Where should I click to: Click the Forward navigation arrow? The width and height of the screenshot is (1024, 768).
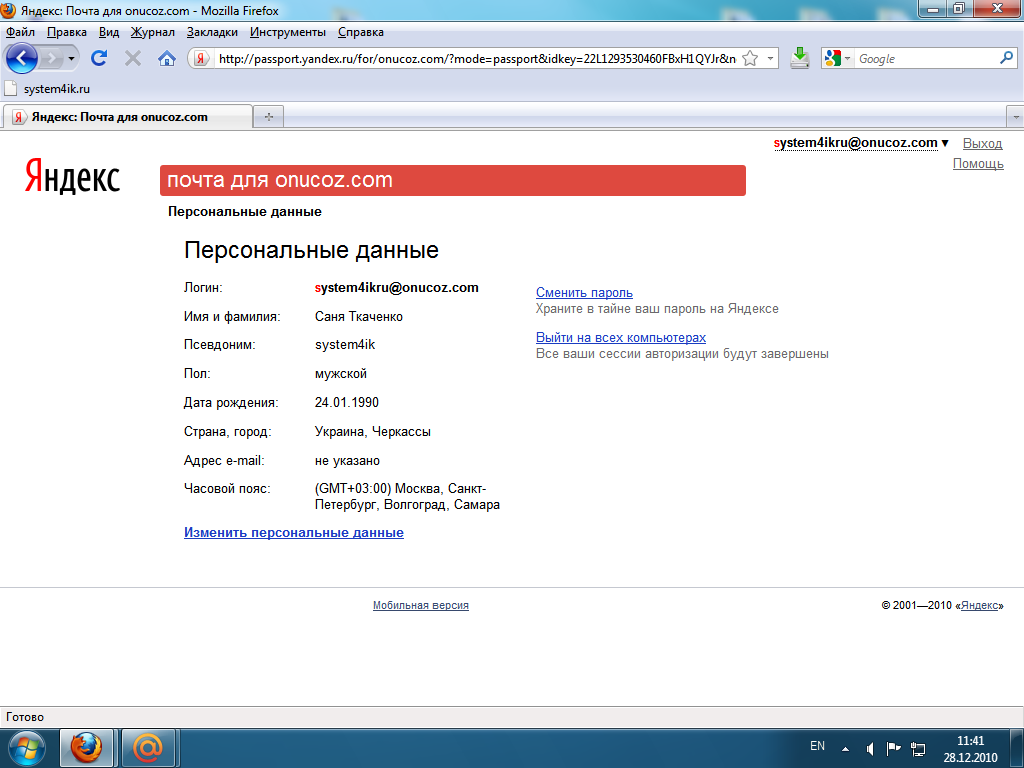point(51,59)
